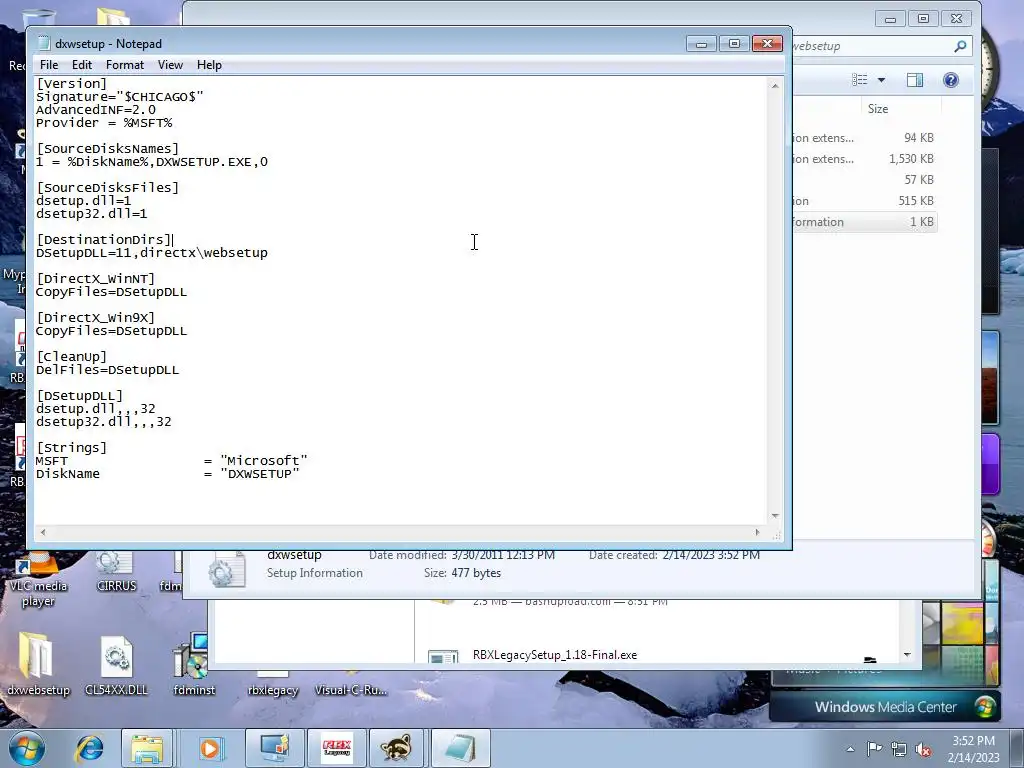
Task: Click the downloads list scroll down arrow
Action: pyautogui.click(x=907, y=654)
